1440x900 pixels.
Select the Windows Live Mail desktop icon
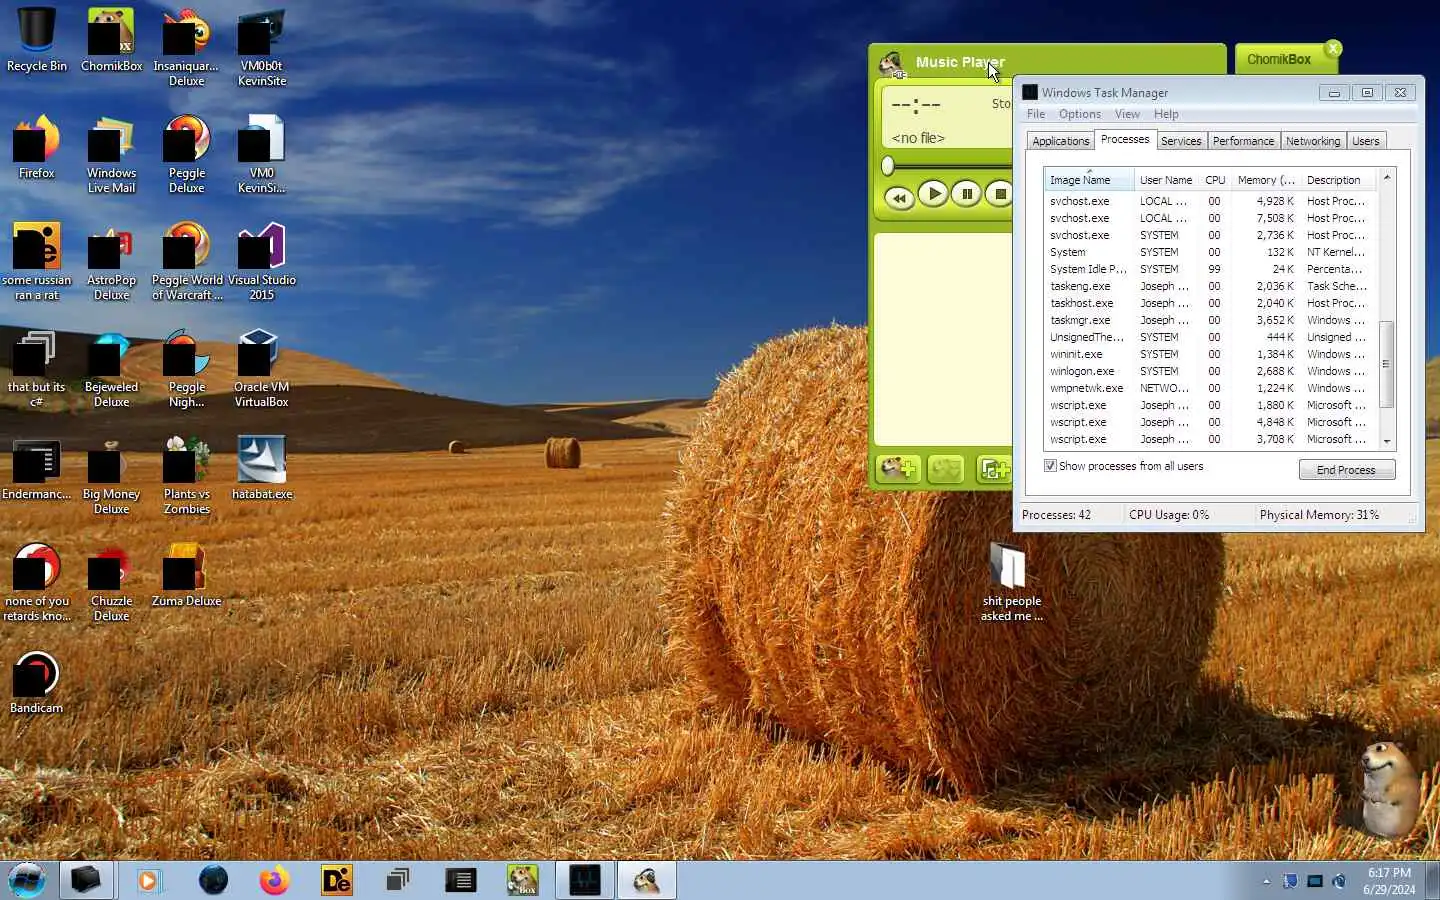coord(111,154)
